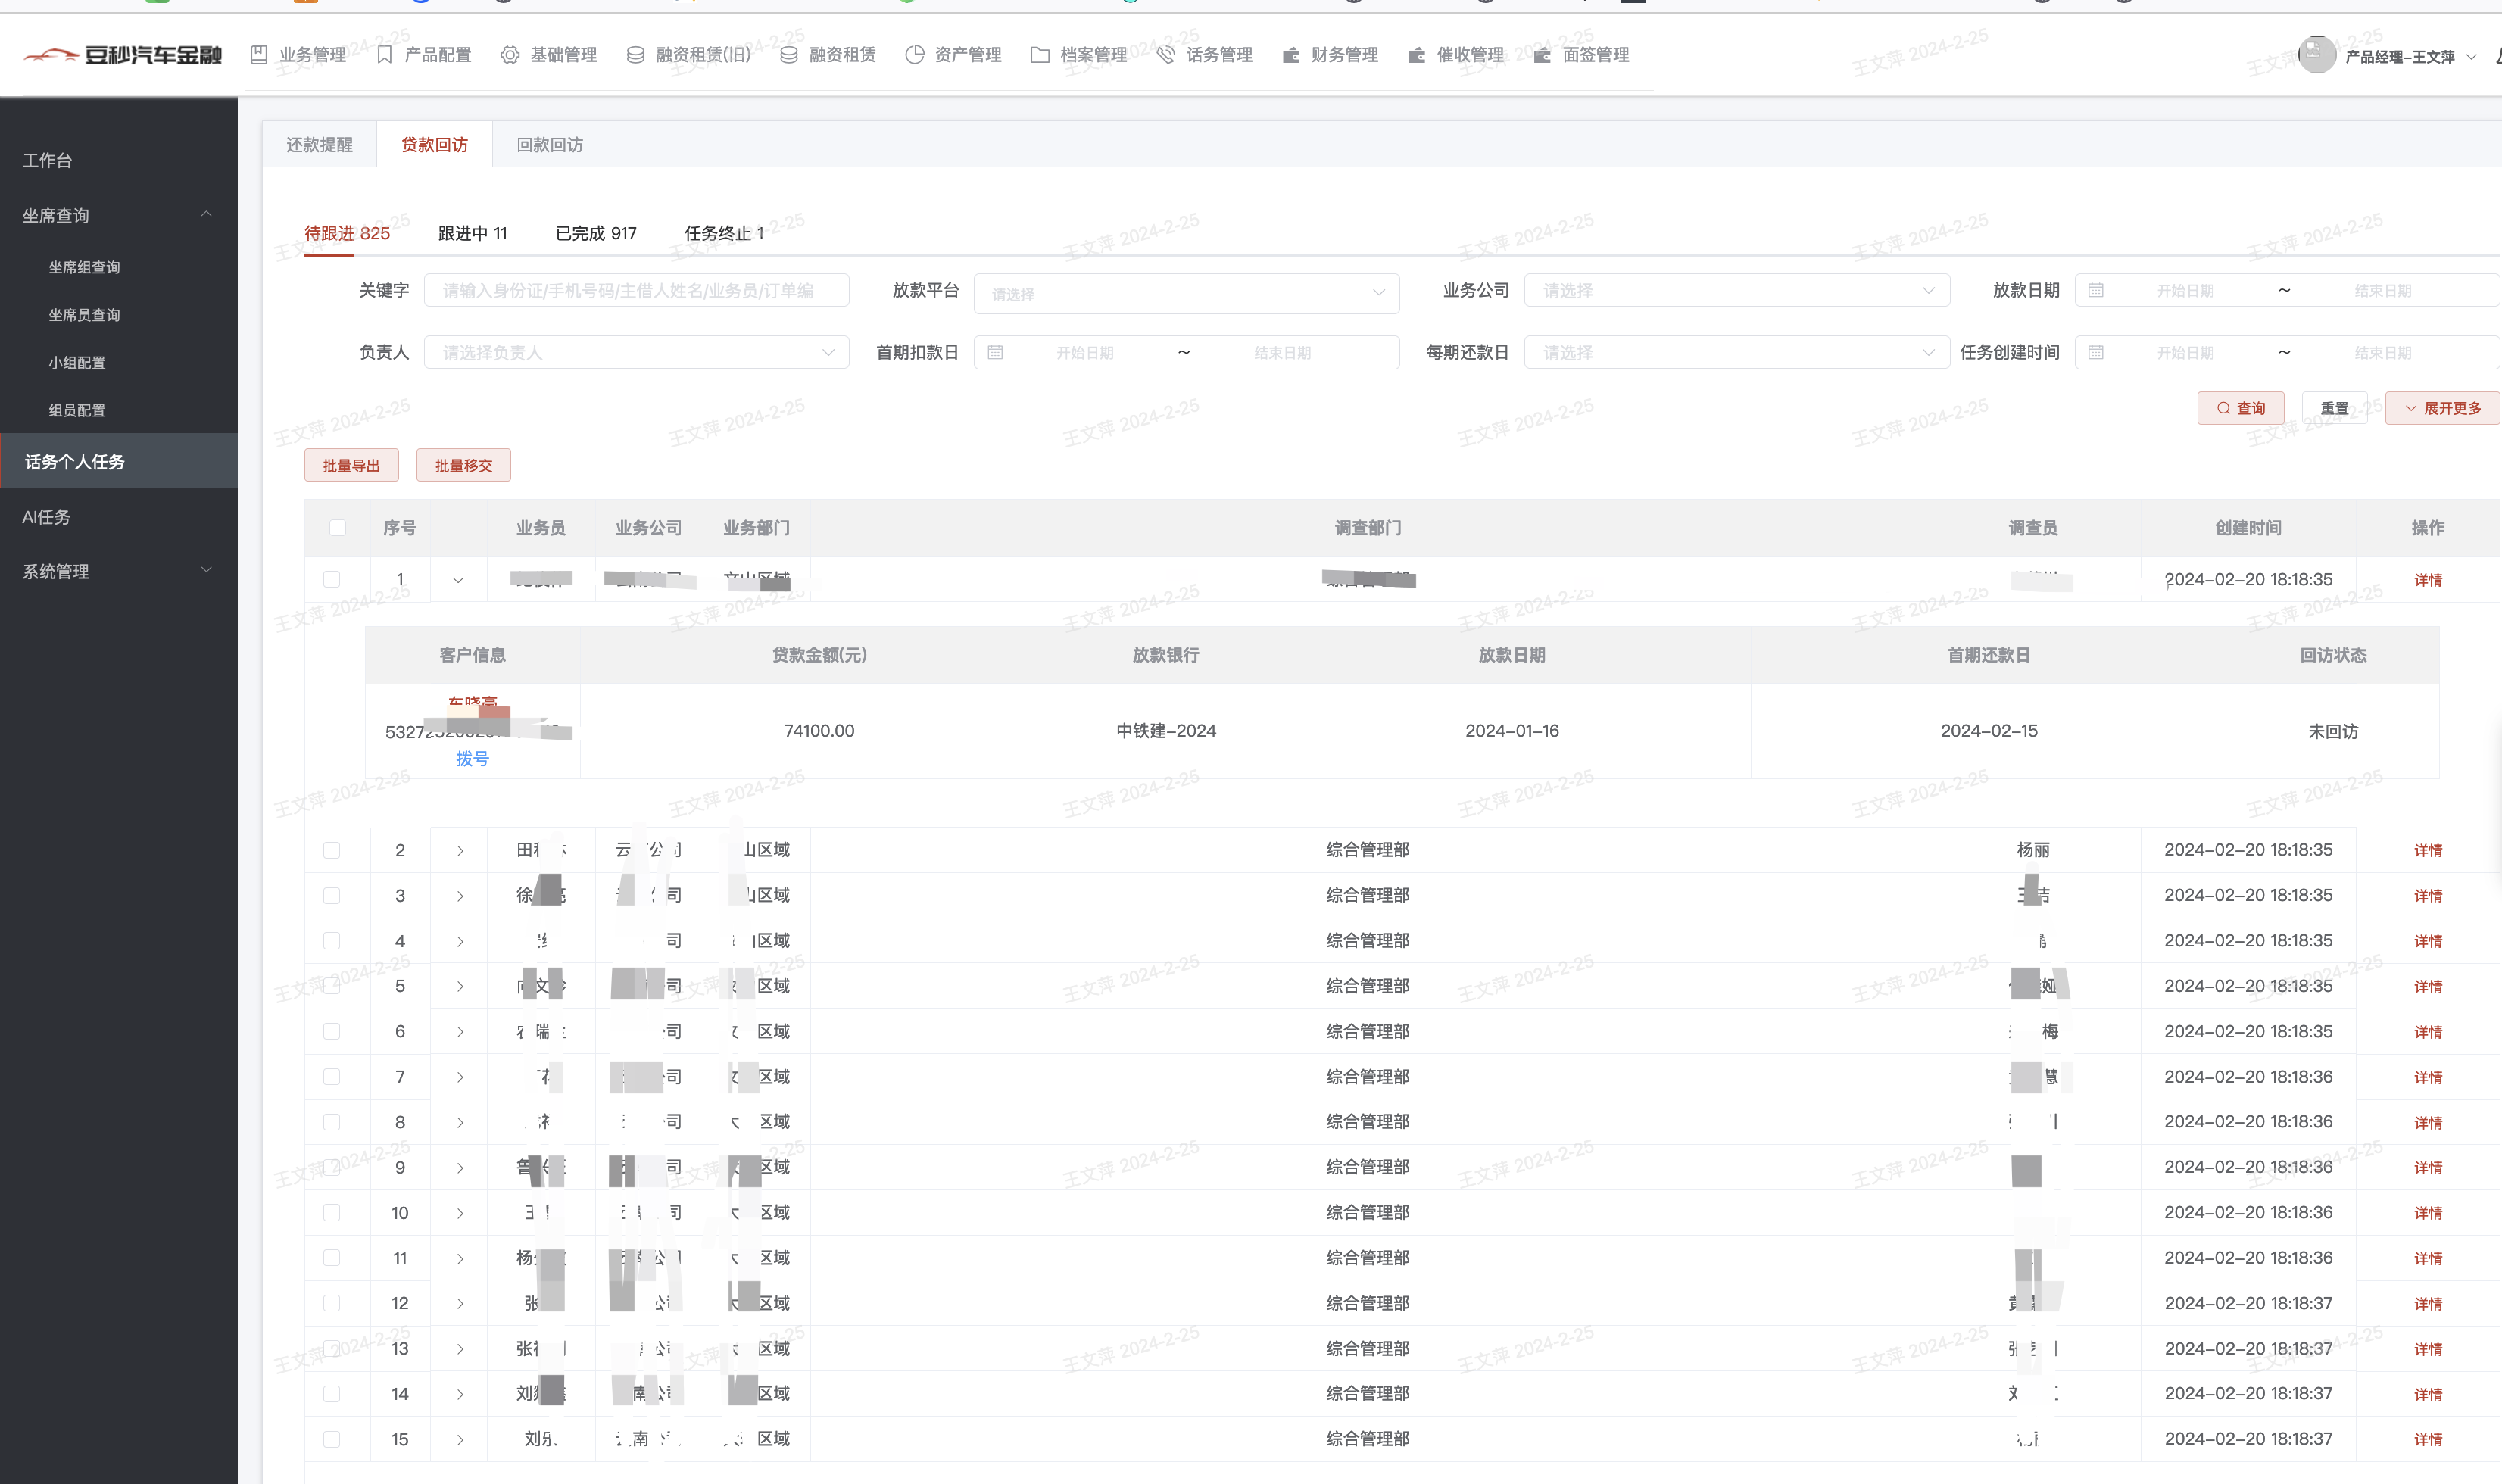
Task: Click the 关键字 search input field
Action: [636, 291]
